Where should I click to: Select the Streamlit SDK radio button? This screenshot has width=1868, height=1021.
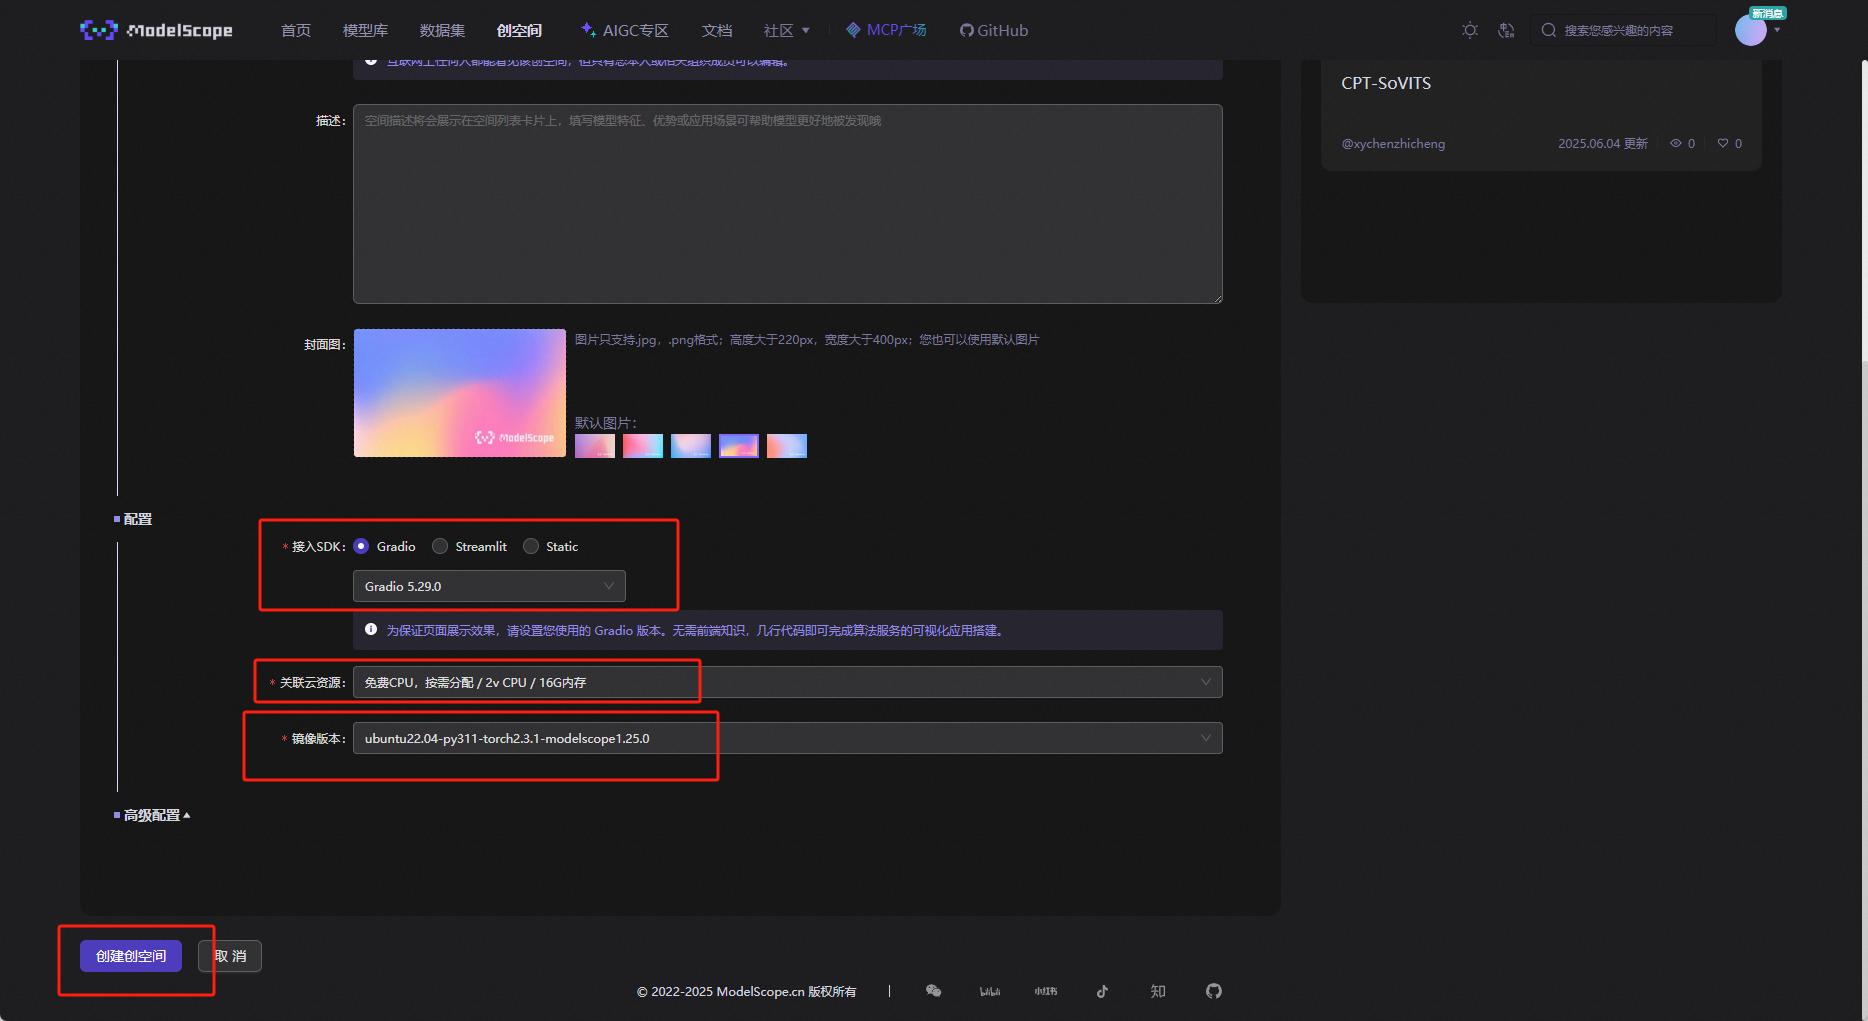tap(440, 546)
